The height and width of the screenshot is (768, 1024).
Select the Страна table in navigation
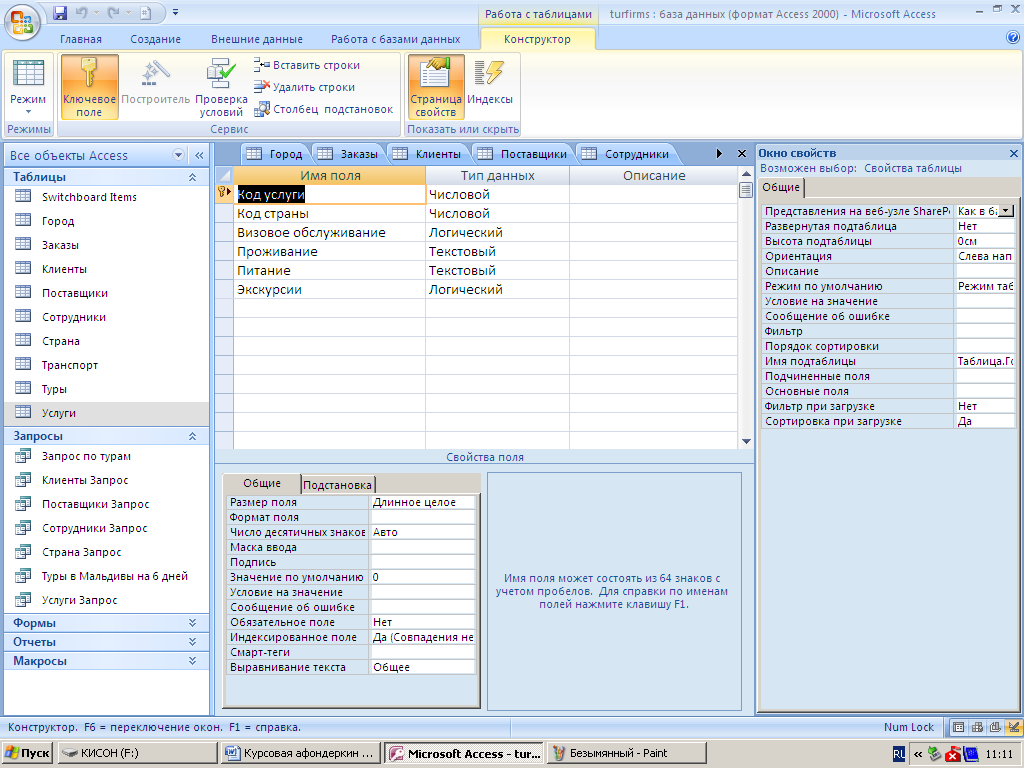106,341
